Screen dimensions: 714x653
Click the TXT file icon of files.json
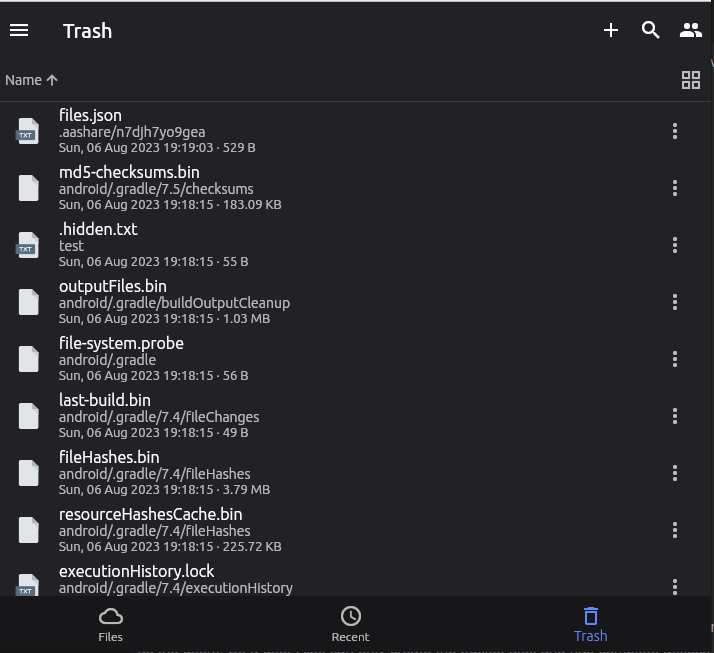(28, 131)
